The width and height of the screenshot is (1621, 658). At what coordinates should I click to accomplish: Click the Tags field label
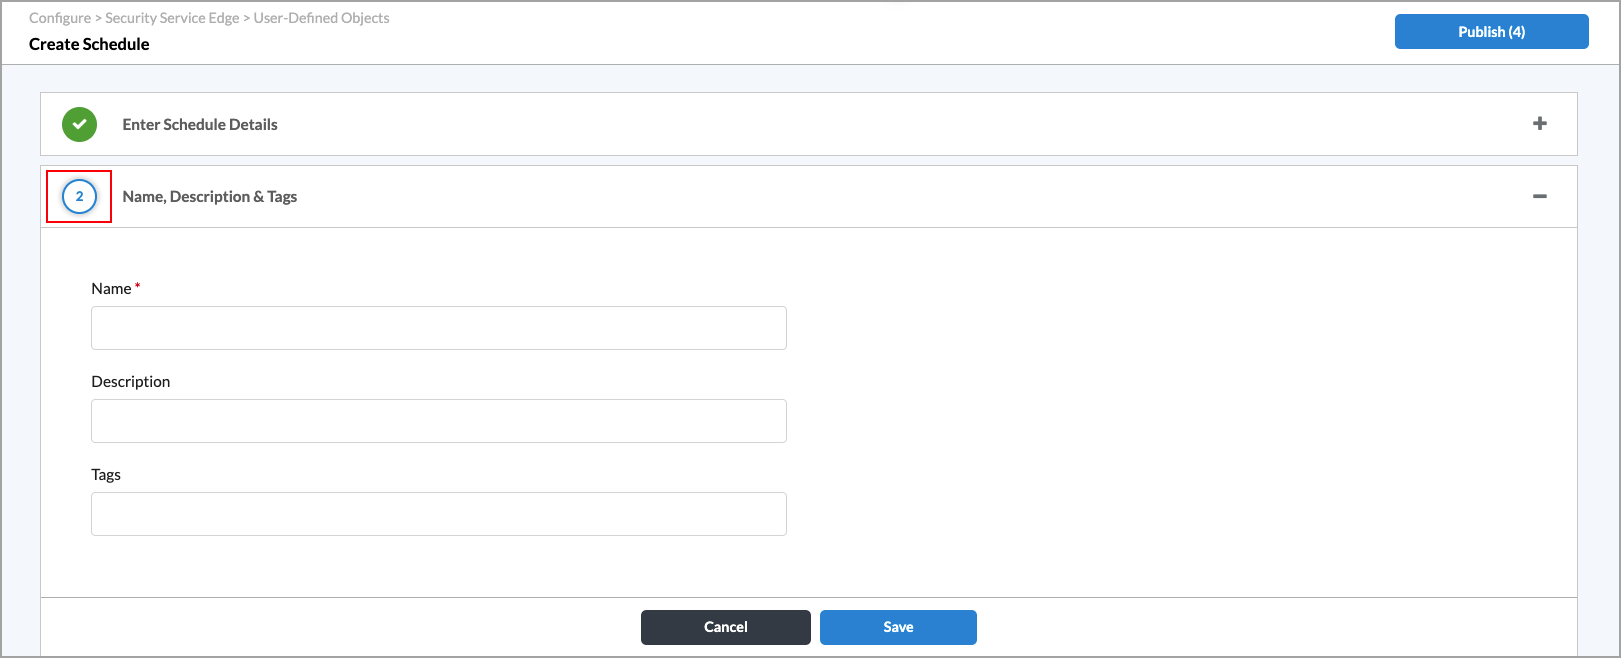pos(106,475)
